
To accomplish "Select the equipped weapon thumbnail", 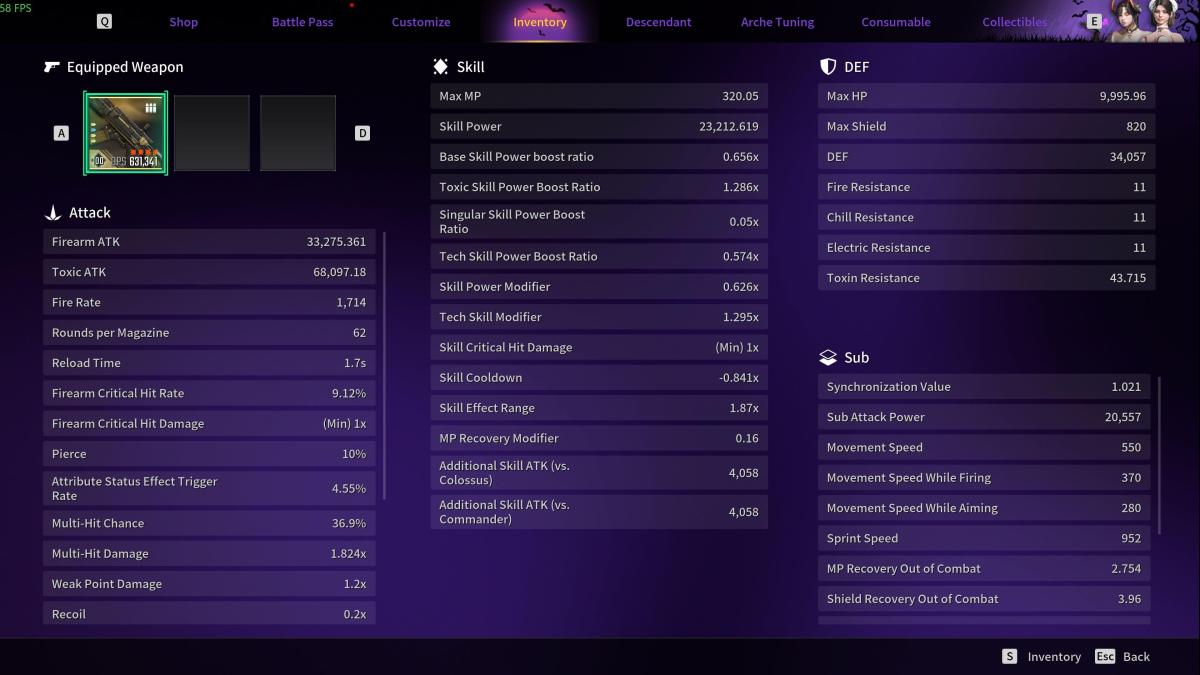I will (125, 131).
